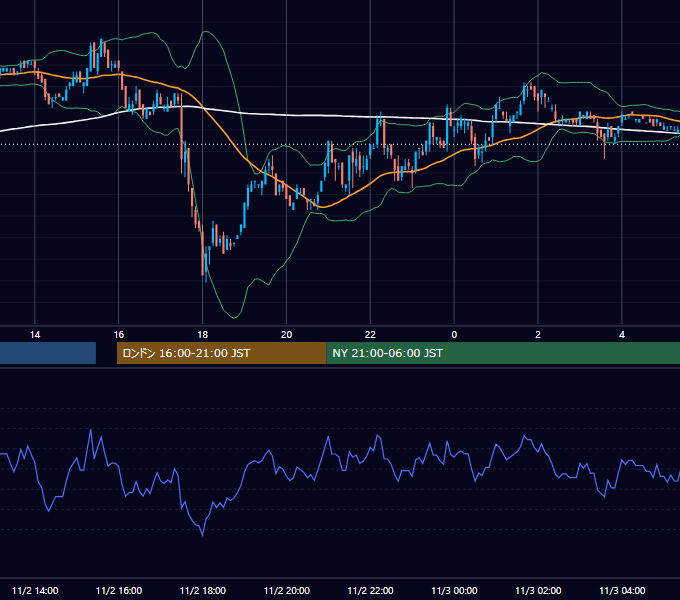Viewport: 680px width, 600px height.
Task: Click the 11/3 02:00 date label
Action: click(538, 590)
